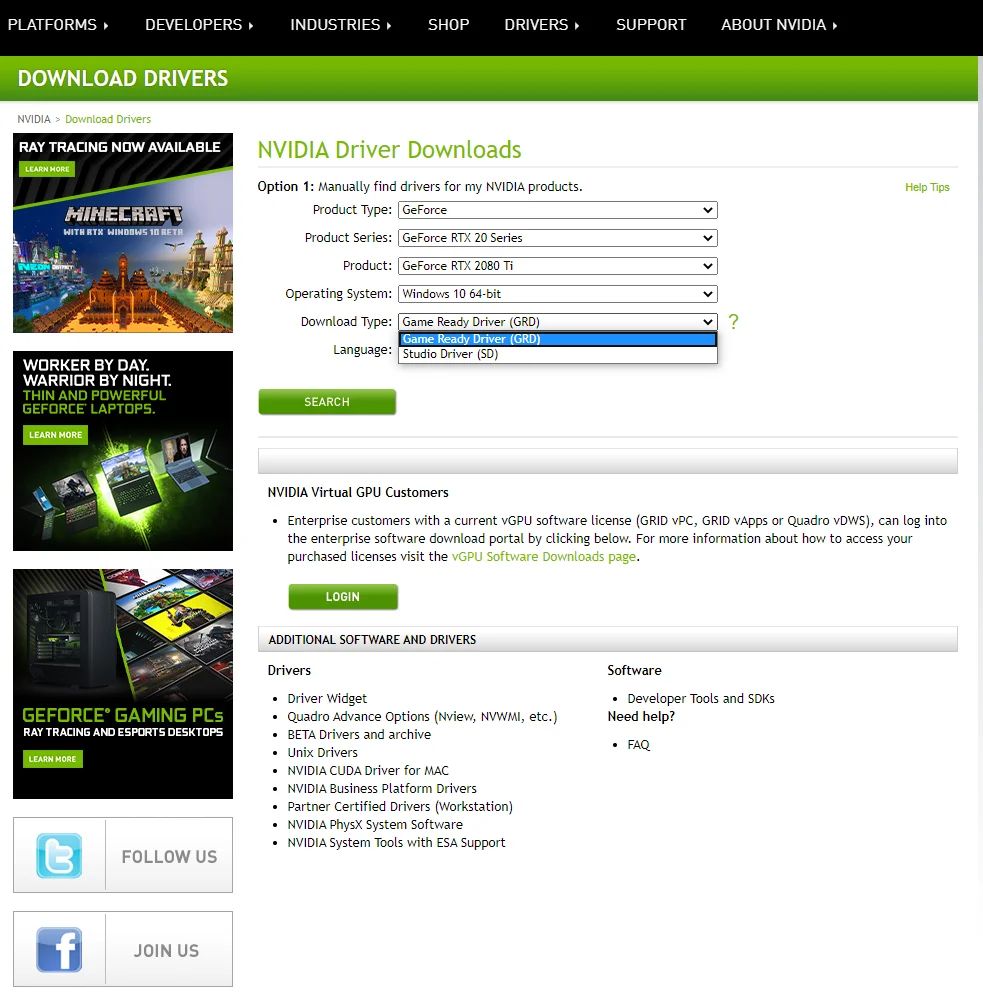The width and height of the screenshot is (983, 1001).
Task: Open BETA Drivers and archive link
Action: click(359, 735)
